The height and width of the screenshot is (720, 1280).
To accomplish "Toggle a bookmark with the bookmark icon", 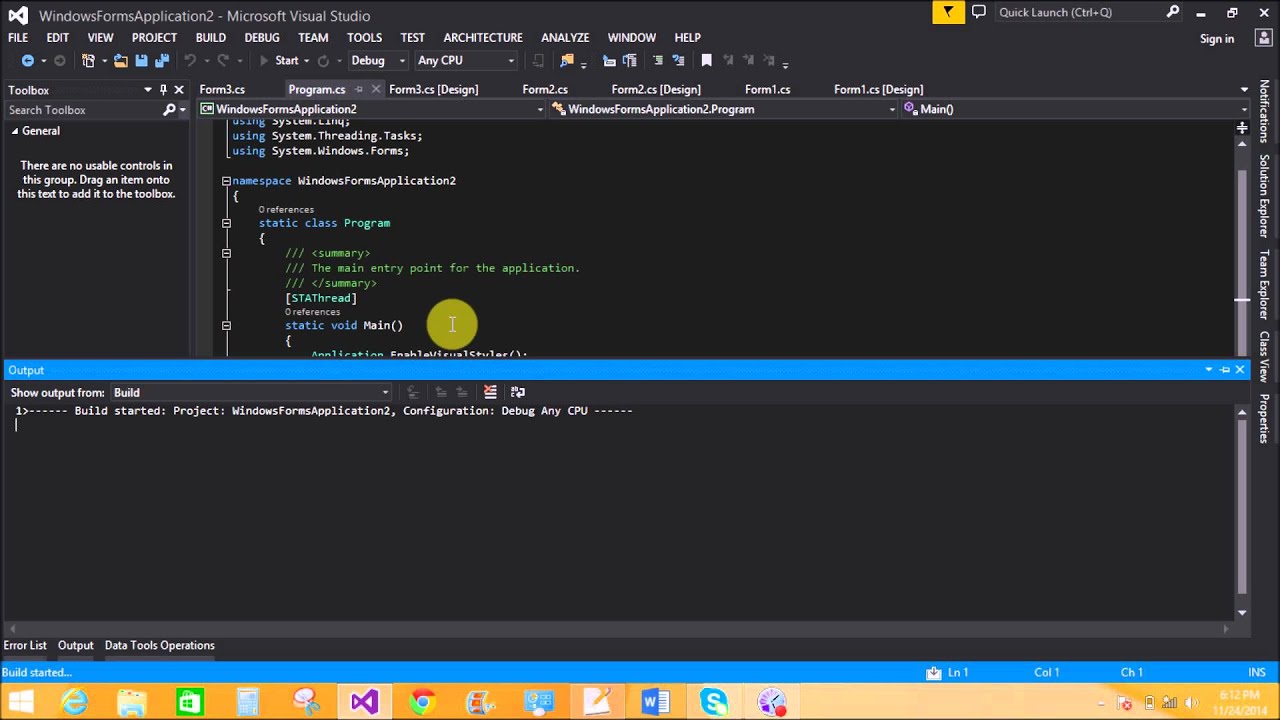I will (x=706, y=61).
